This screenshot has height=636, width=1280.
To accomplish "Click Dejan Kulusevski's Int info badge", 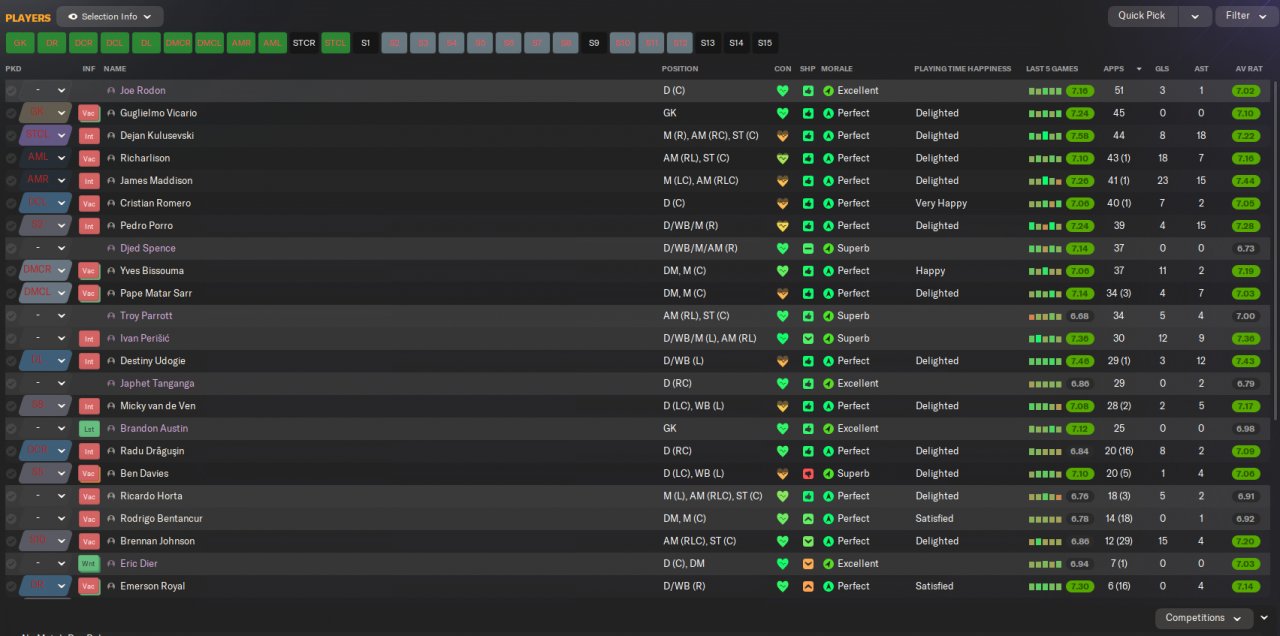I will pyautogui.click(x=89, y=136).
